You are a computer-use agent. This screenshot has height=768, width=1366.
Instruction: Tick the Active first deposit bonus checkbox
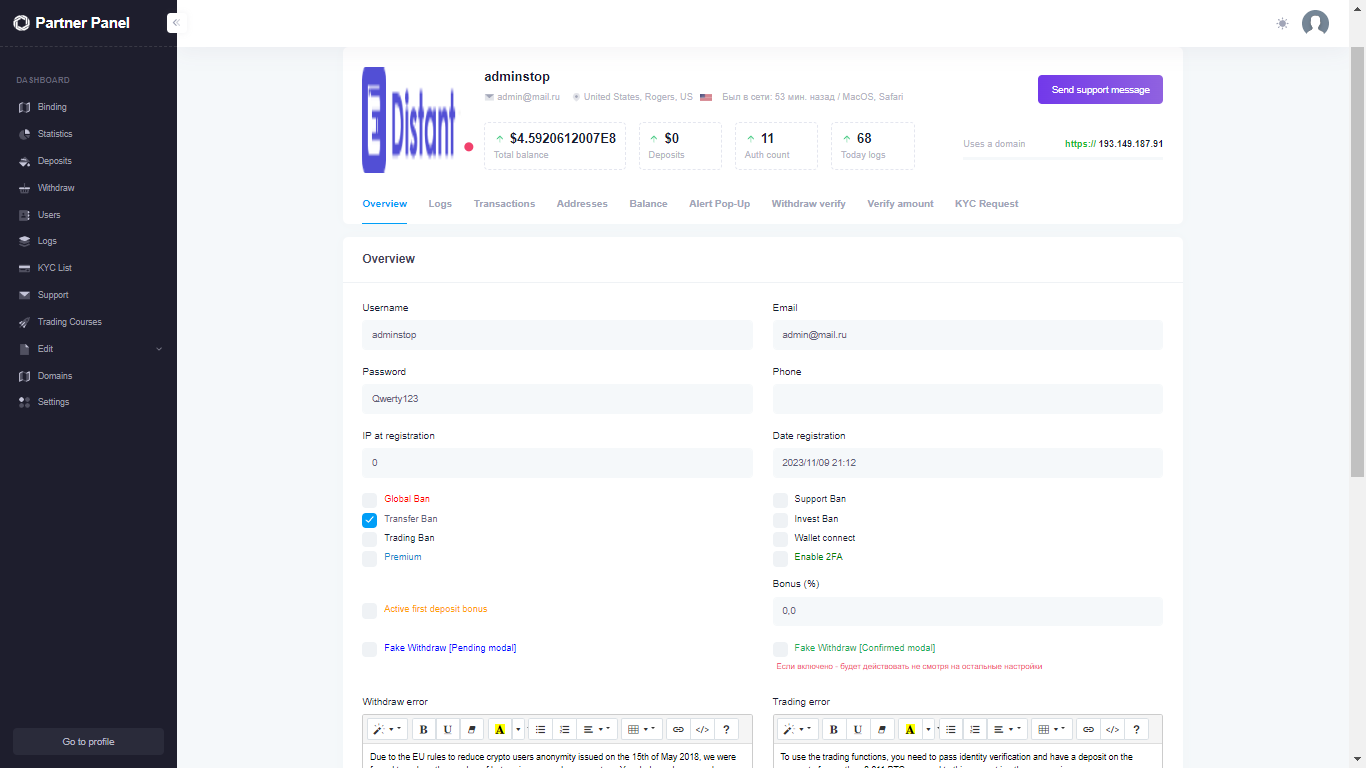coord(370,610)
